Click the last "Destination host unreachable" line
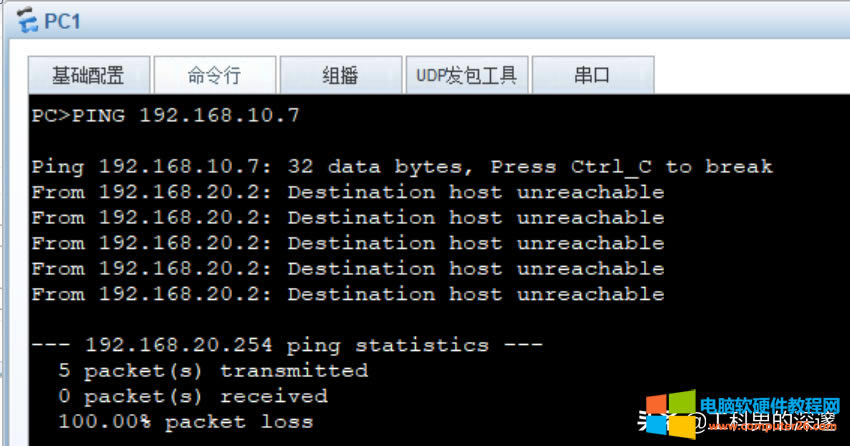This screenshot has width=850, height=446. click(x=347, y=294)
